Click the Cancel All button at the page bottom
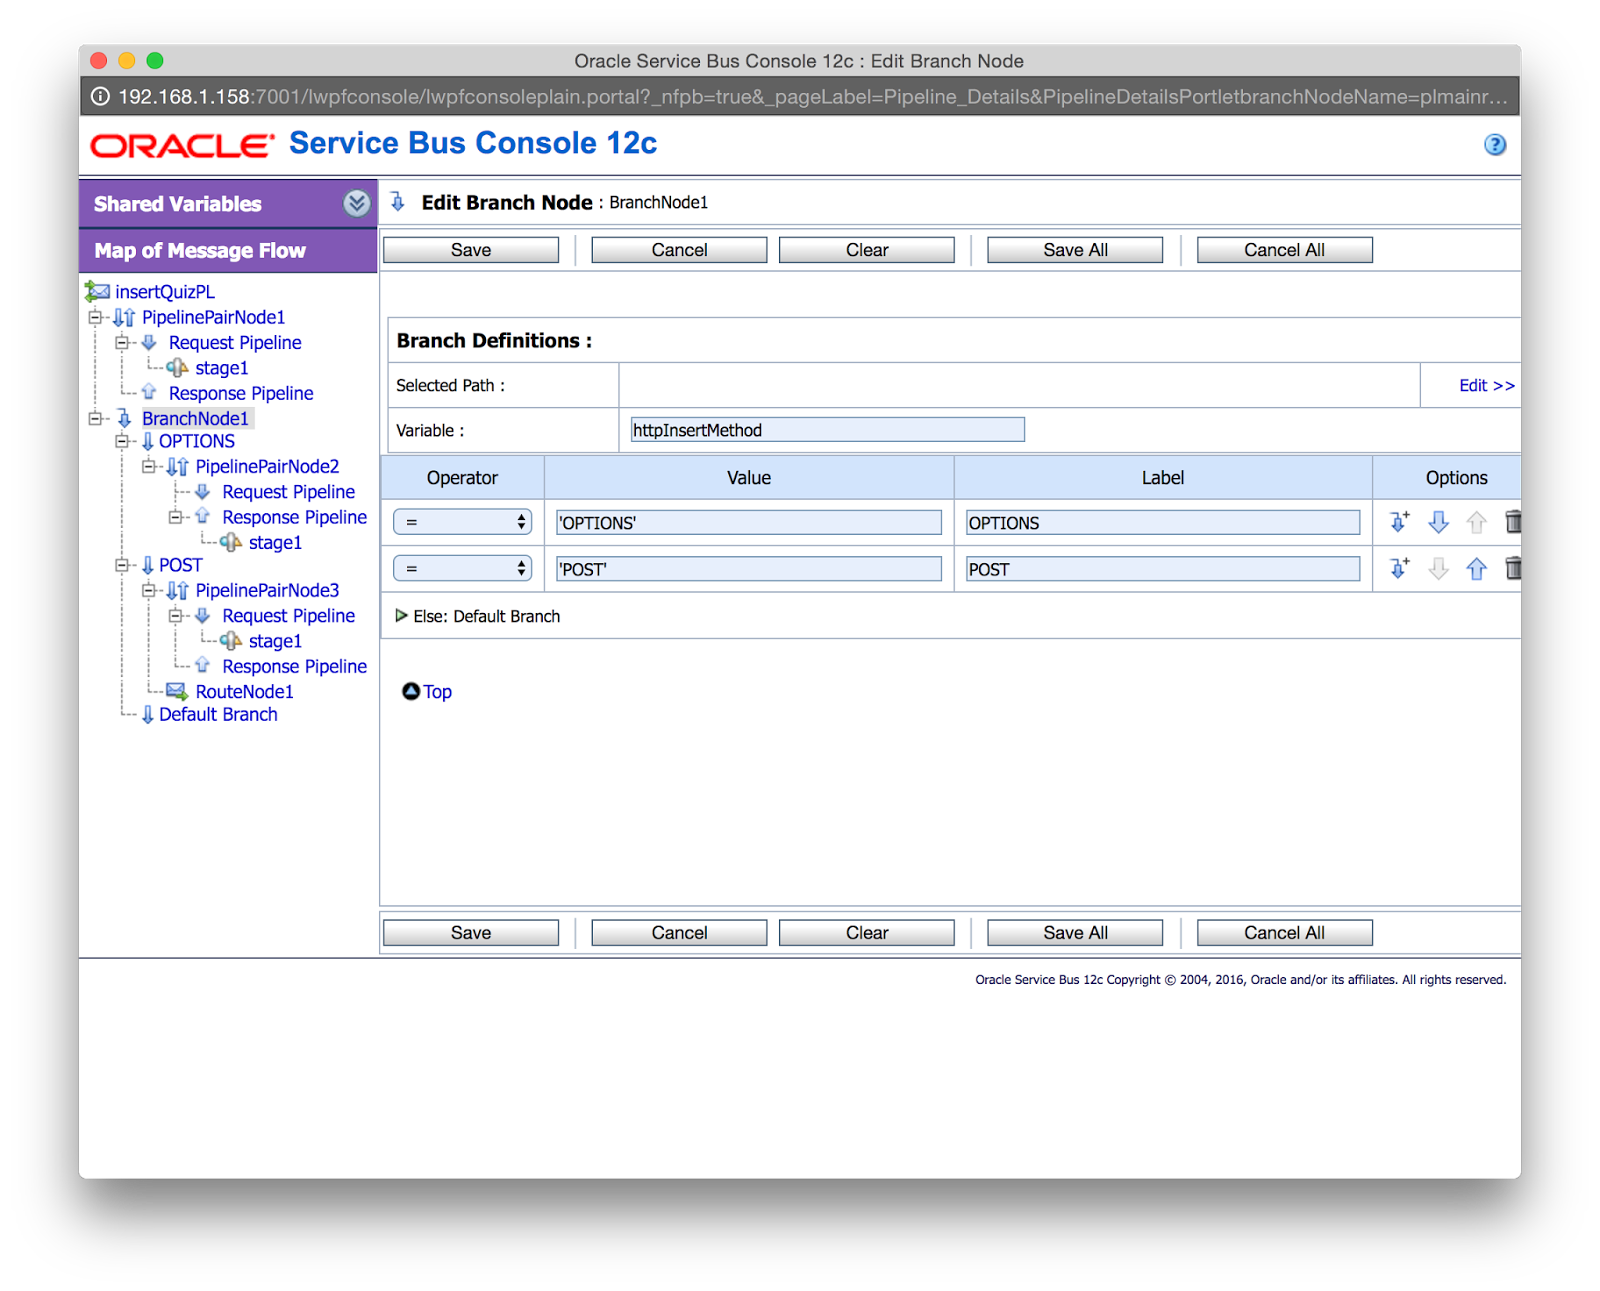 tap(1284, 933)
